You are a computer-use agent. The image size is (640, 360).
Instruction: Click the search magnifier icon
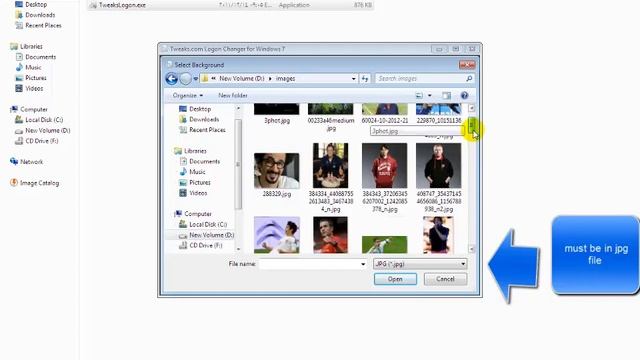coord(469,78)
